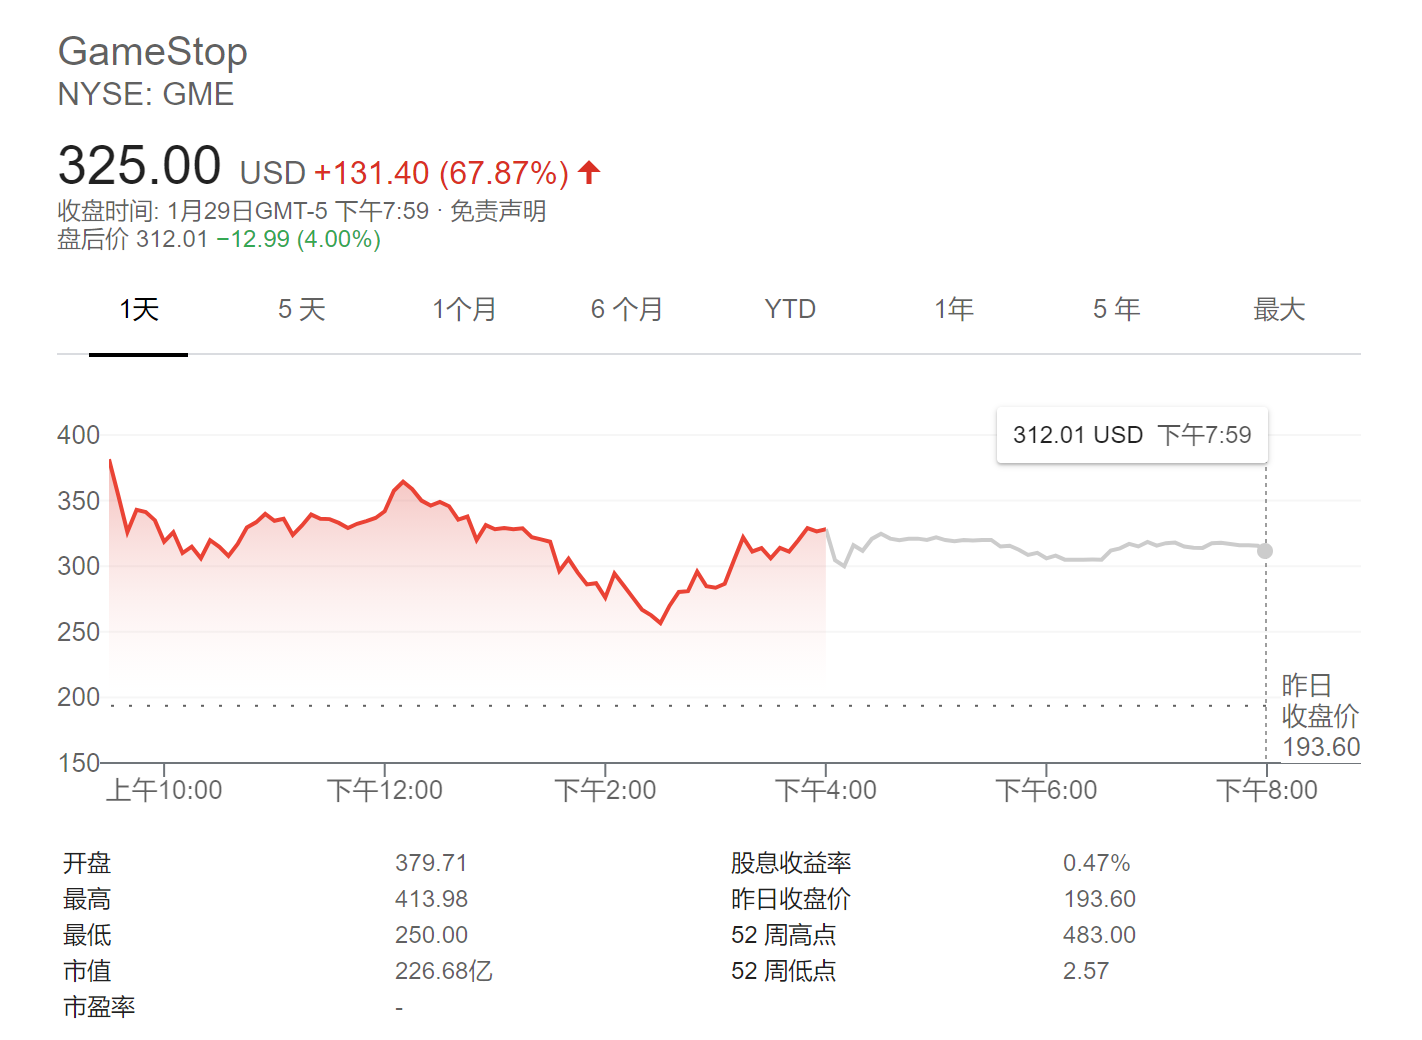Show the 6 个月 chart range

627,310
